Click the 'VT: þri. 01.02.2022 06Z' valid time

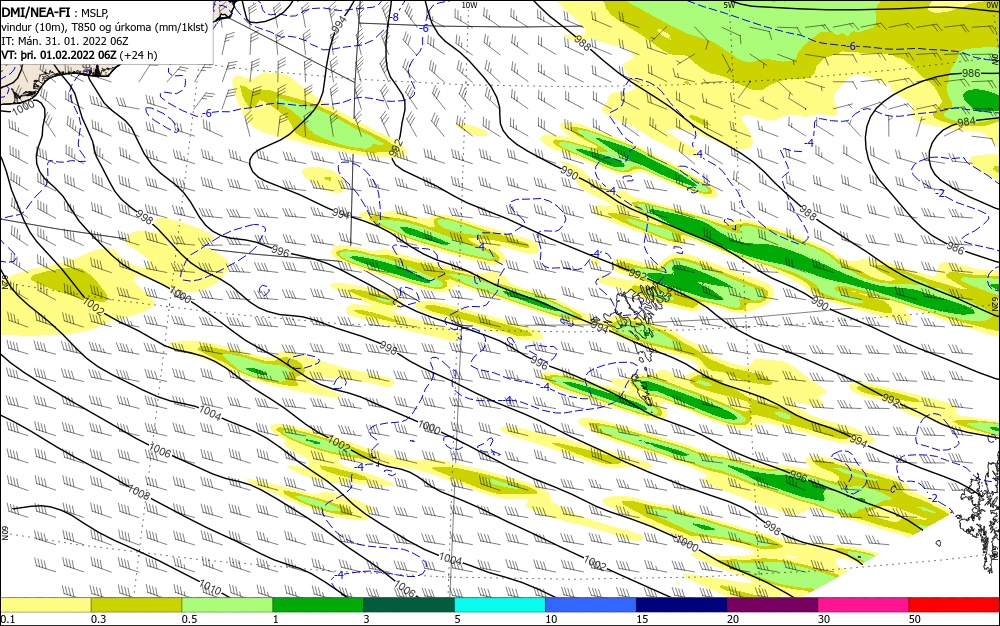point(59,55)
